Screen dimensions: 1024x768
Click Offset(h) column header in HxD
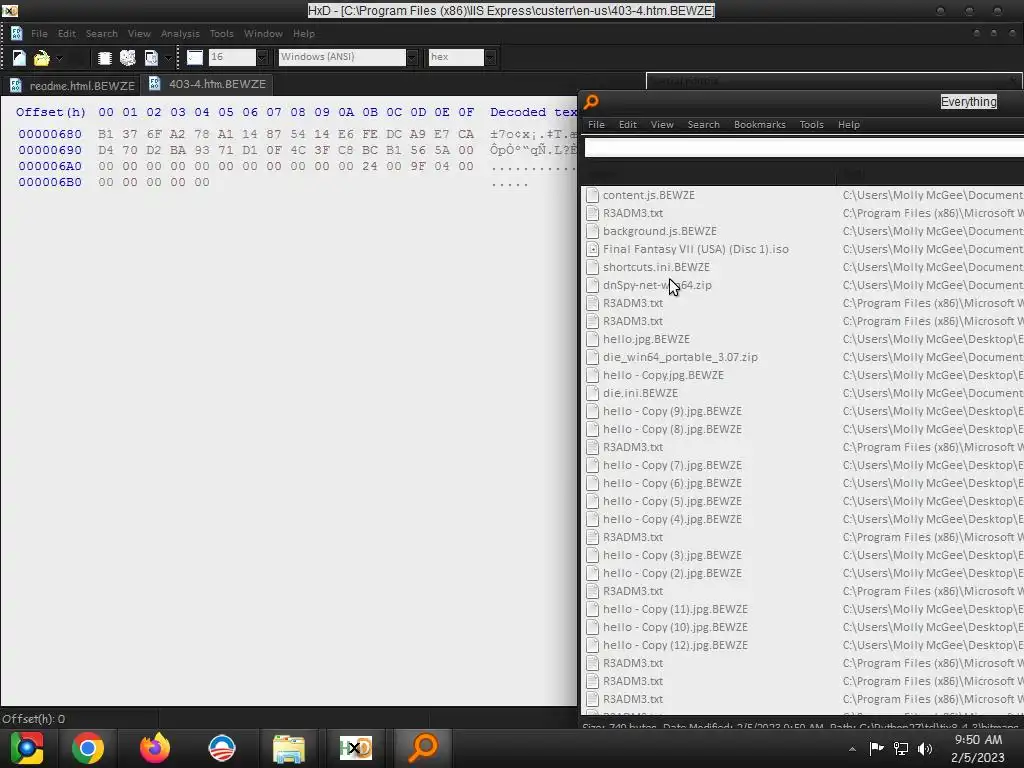coord(51,112)
